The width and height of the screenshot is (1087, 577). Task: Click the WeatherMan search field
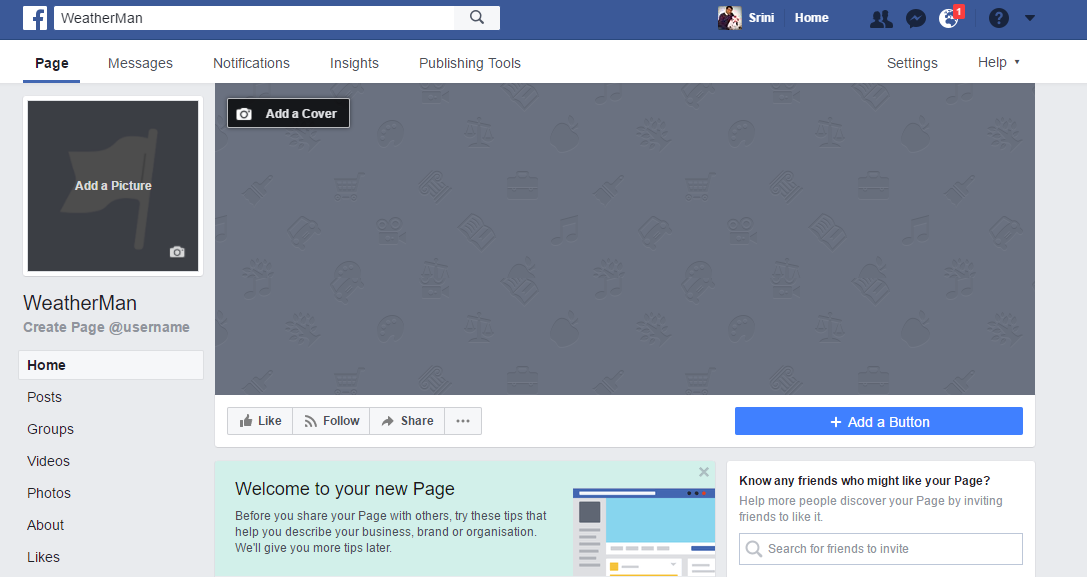(254, 18)
